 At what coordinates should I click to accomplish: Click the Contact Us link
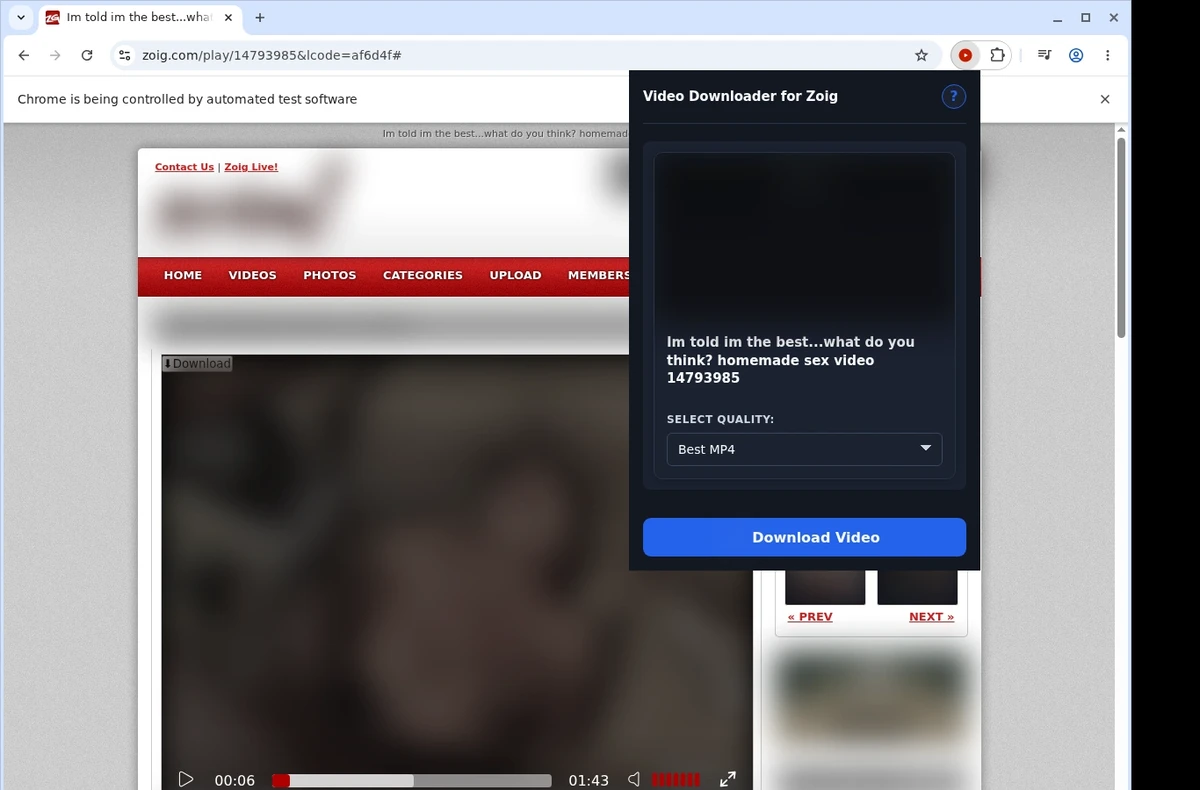pyautogui.click(x=184, y=167)
